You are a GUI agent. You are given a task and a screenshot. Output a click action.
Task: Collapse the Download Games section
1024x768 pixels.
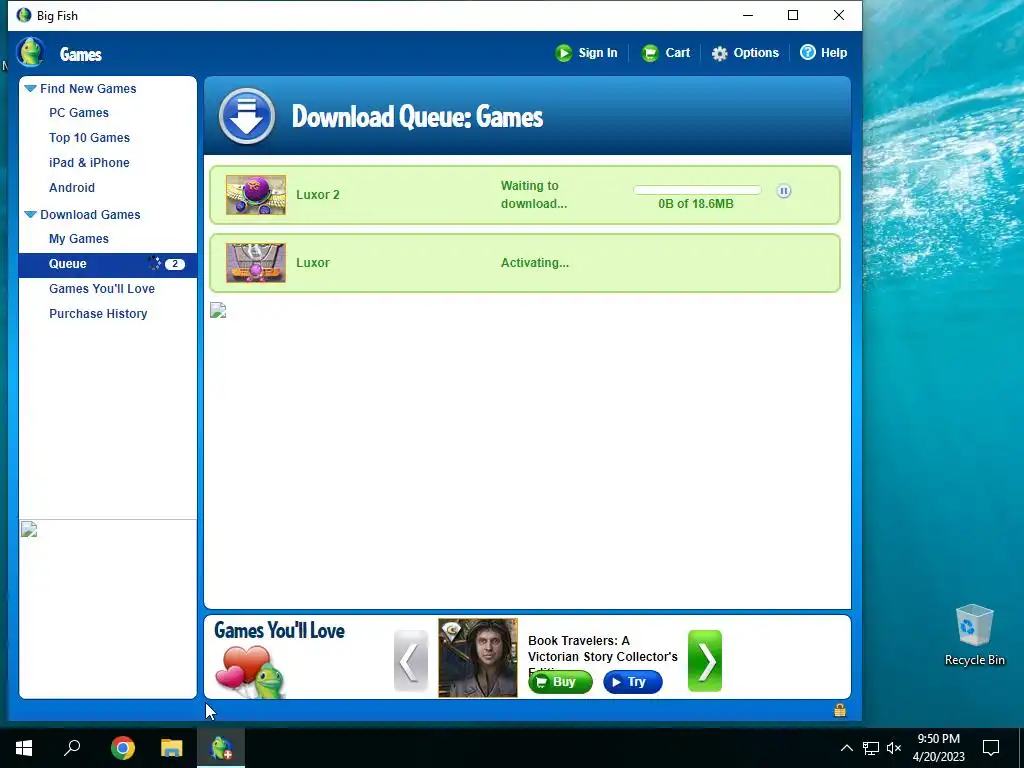[x=30, y=214]
